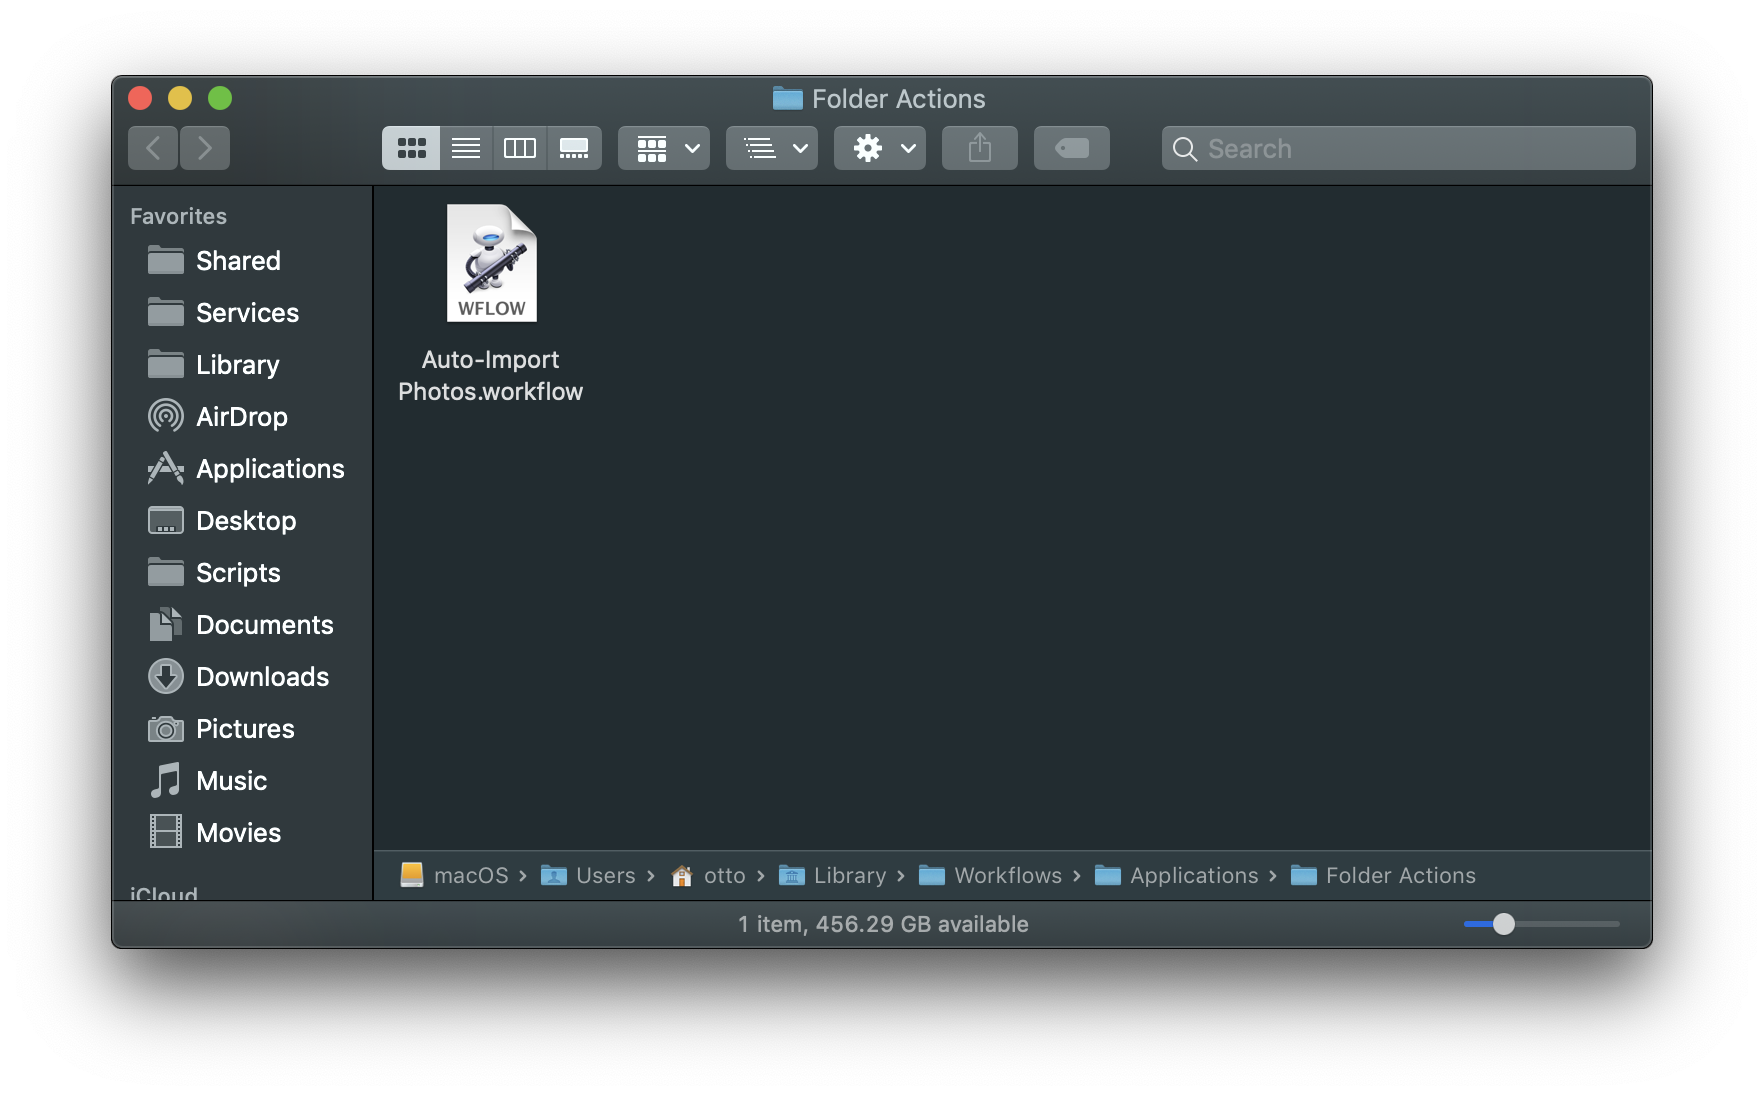Open the Applications folder in the sidebar
1764x1096 pixels.
tap(270, 468)
